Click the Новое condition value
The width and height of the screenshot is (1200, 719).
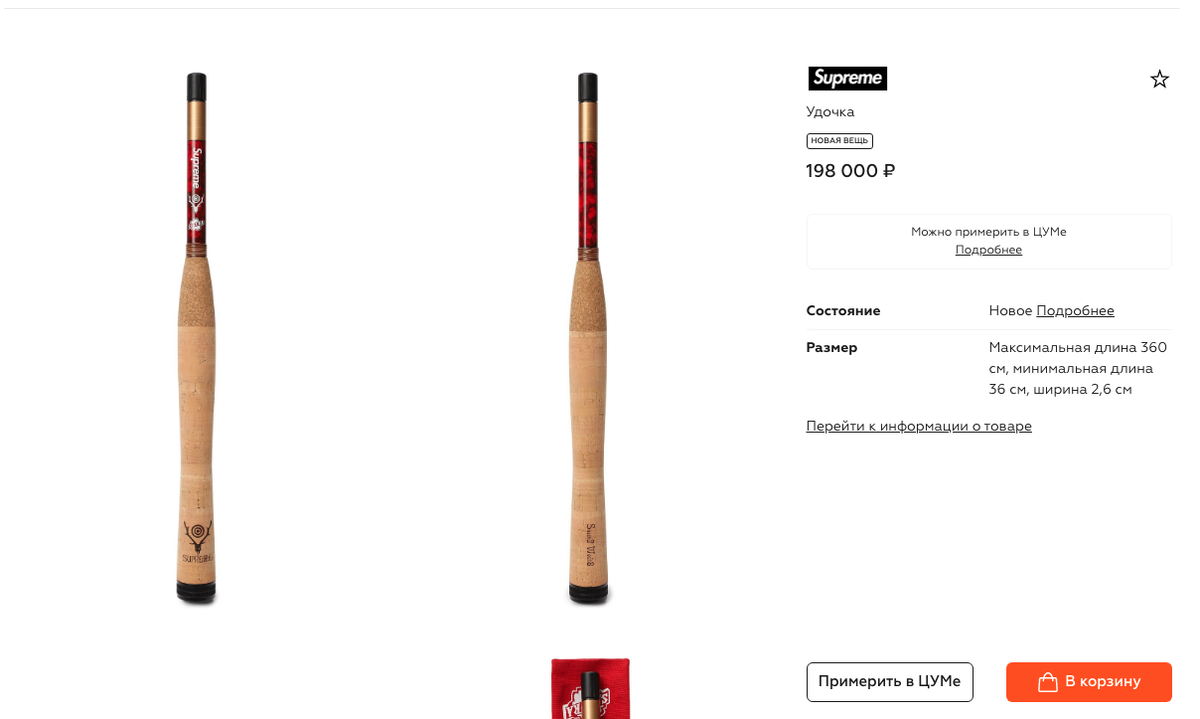point(1010,311)
